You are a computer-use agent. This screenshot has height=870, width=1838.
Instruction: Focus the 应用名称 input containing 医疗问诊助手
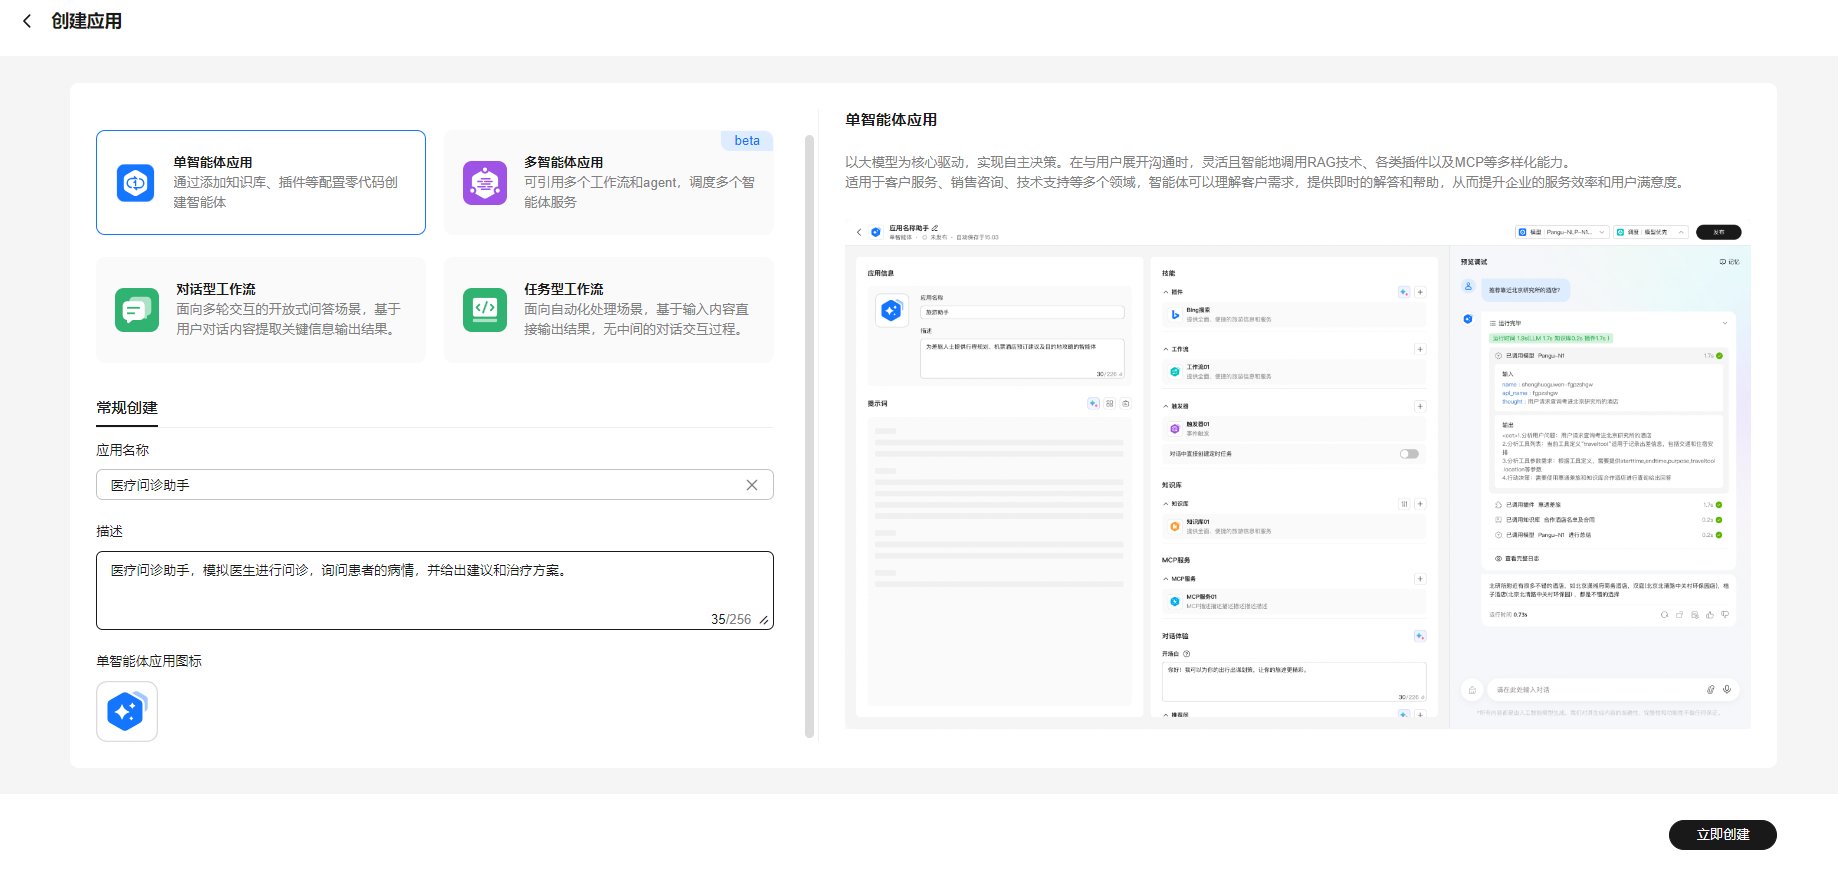(435, 485)
